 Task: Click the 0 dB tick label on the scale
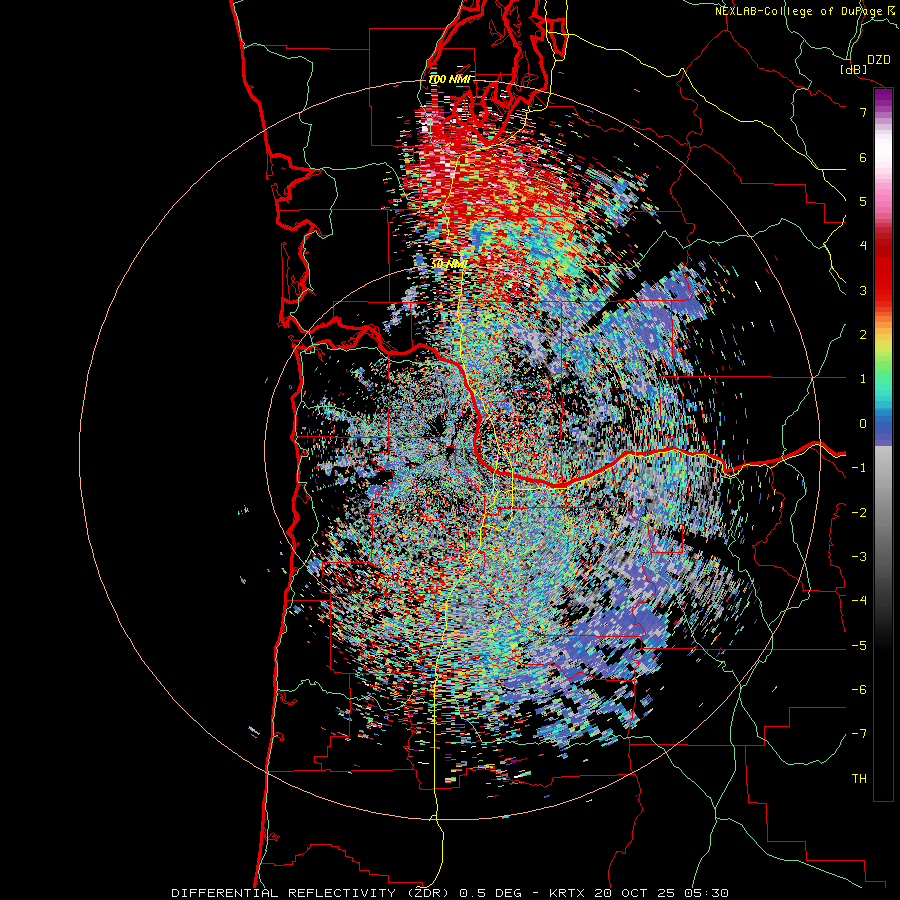click(x=863, y=424)
